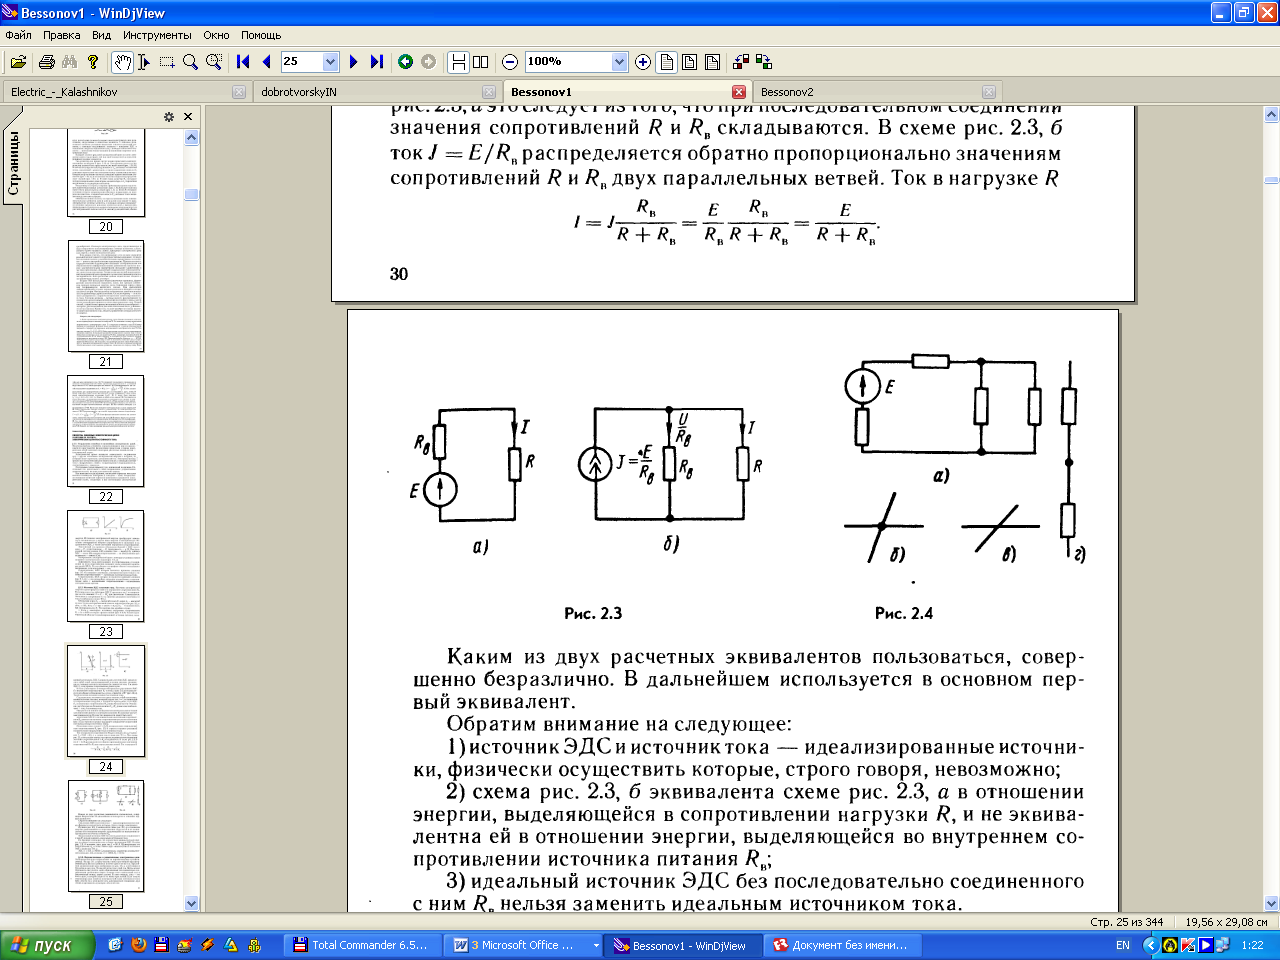Open Microsoft Office taskbar group
This screenshot has height=960, width=1280.
(524, 945)
